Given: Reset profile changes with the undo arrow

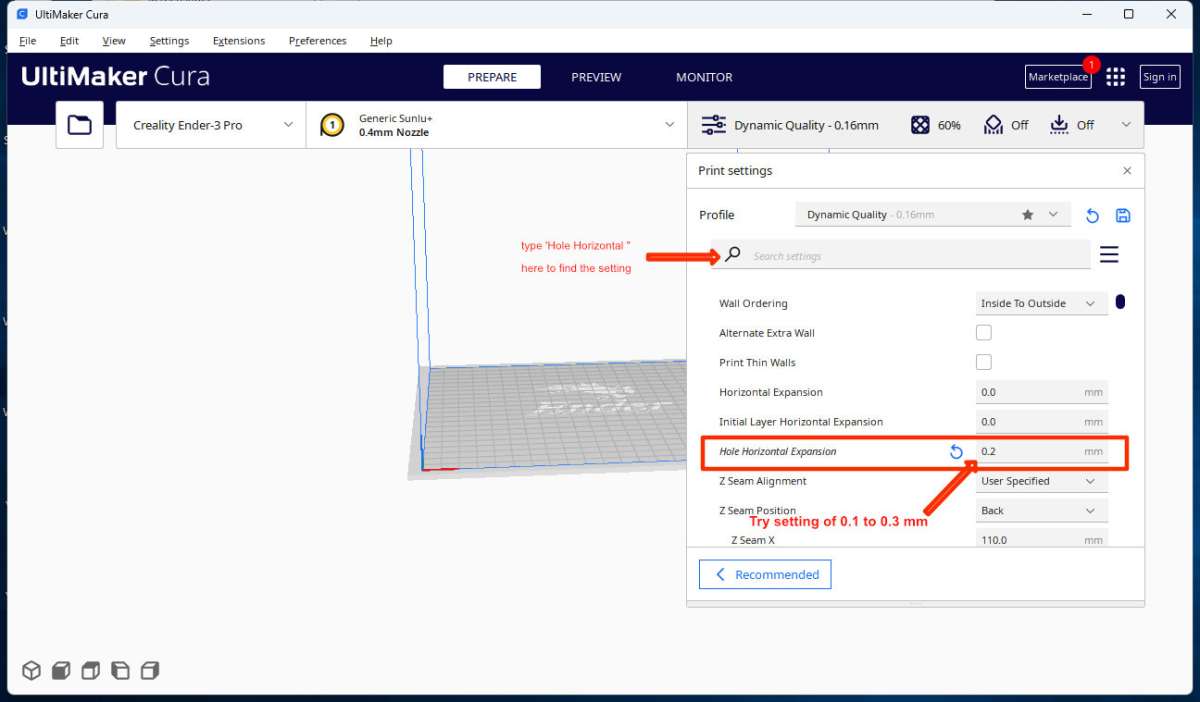Looking at the screenshot, I should (x=1092, y=215).
